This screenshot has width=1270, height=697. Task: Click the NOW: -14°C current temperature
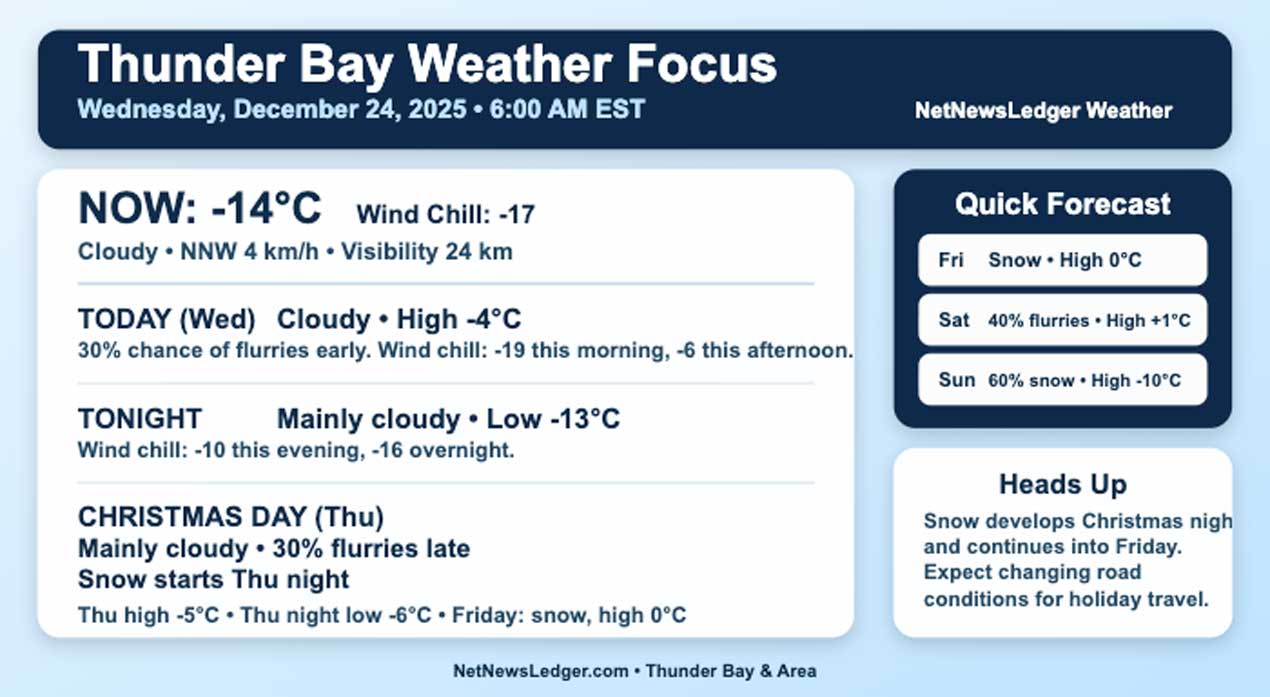tap(200, 209)
